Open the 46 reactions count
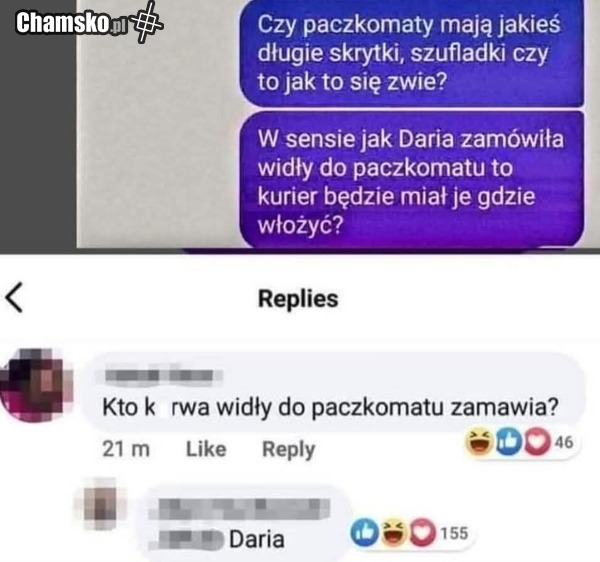 pyautogui.click(x=564, y=442)
